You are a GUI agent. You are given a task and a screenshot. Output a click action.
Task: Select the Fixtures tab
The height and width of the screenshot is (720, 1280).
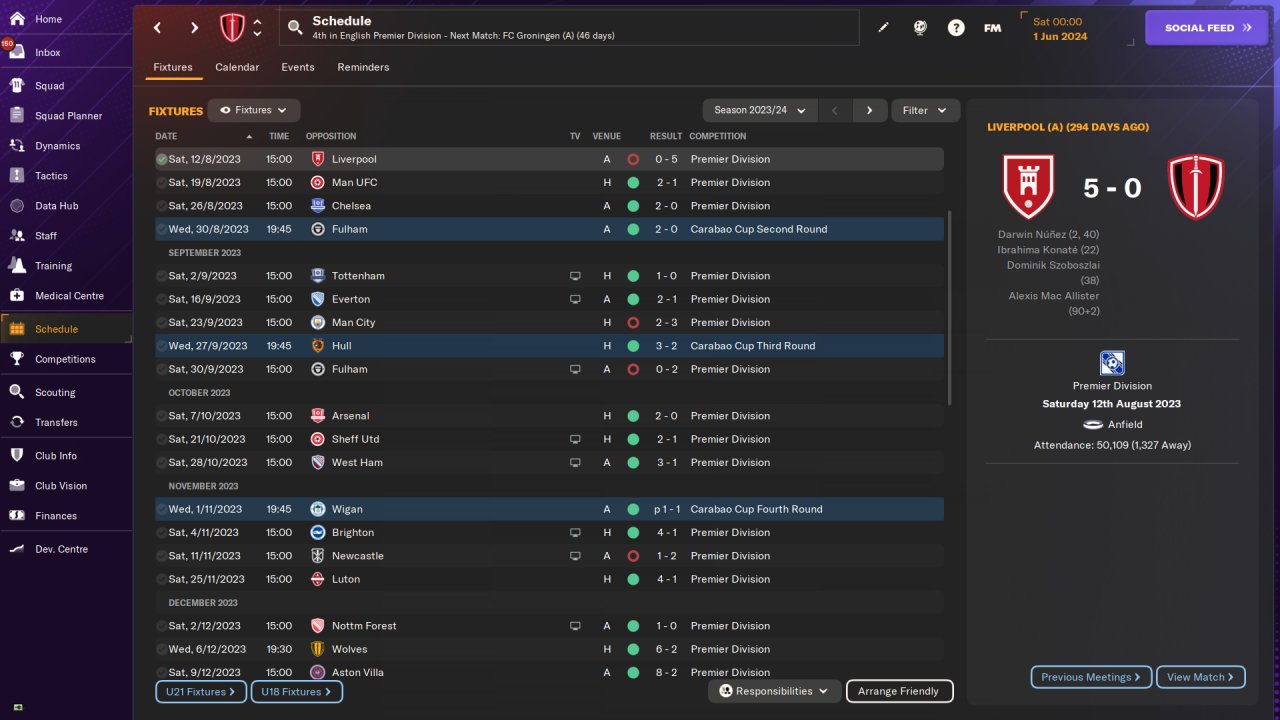(x=173, y=67)
